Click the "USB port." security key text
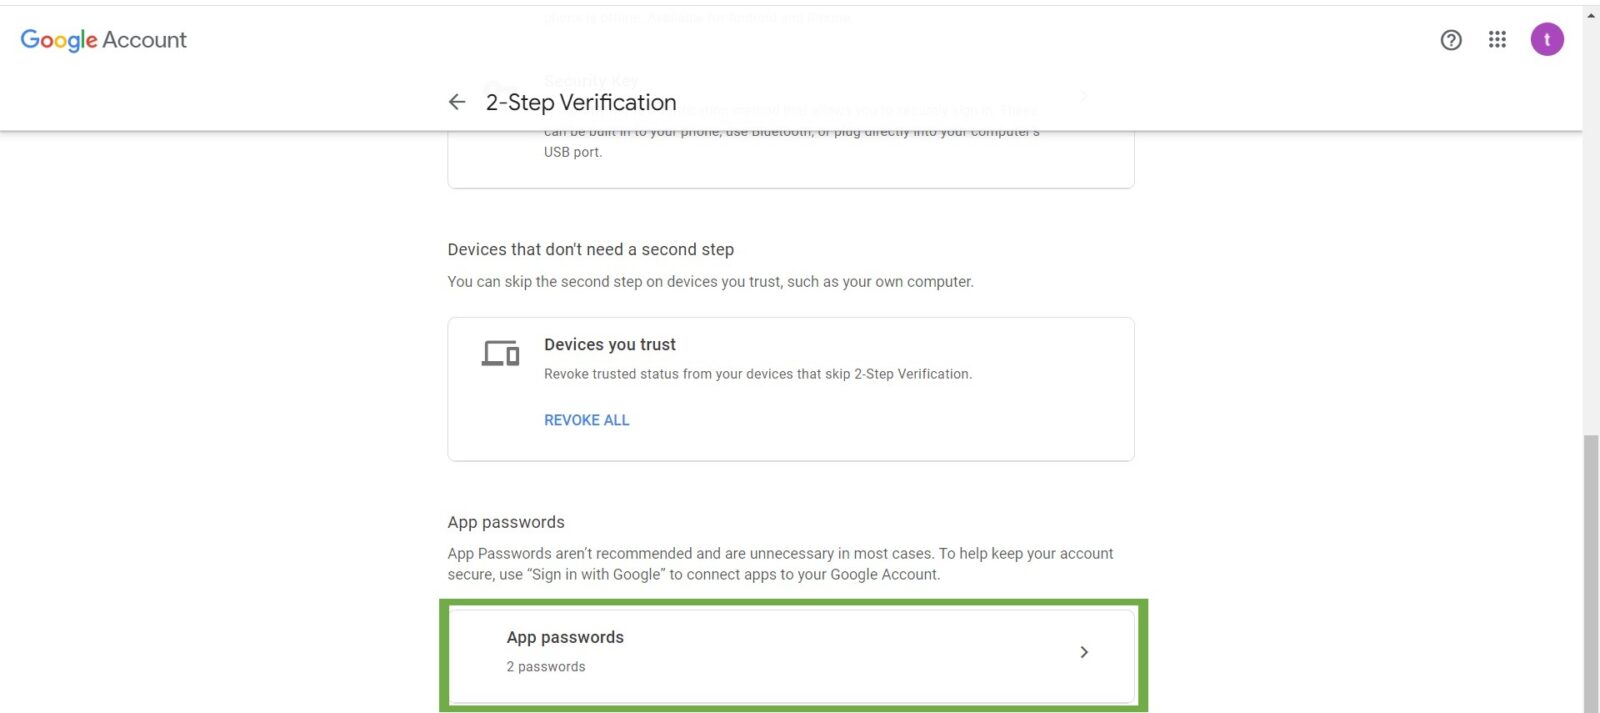This screenshot has height=713, width=1600. coord(573,152)
